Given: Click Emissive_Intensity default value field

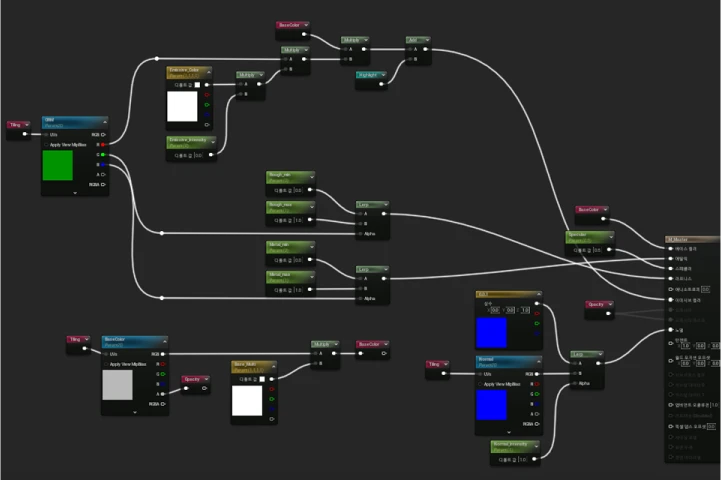Looking at the screenshot, I should tap(198, 155).
